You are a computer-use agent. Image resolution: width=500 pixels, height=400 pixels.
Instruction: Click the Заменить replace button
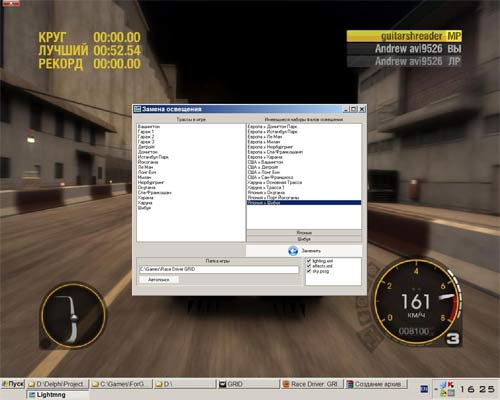(304, 251)
